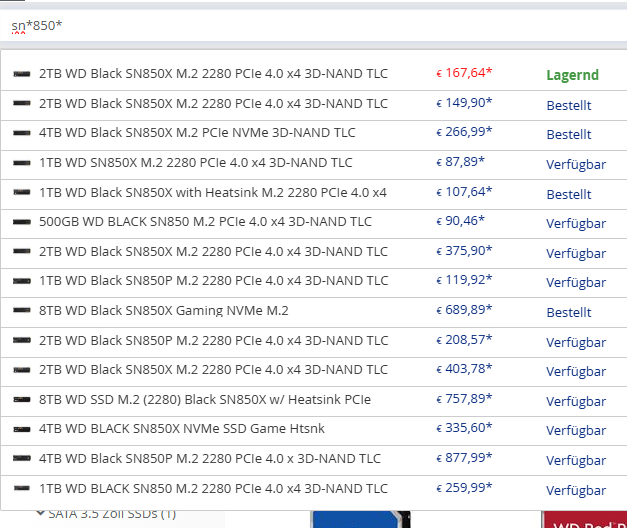The height and width of the screenshot is (528, 627).
Task: Click SSD thumbnail of 1TB SN850P row
Action: click(22, 281)
